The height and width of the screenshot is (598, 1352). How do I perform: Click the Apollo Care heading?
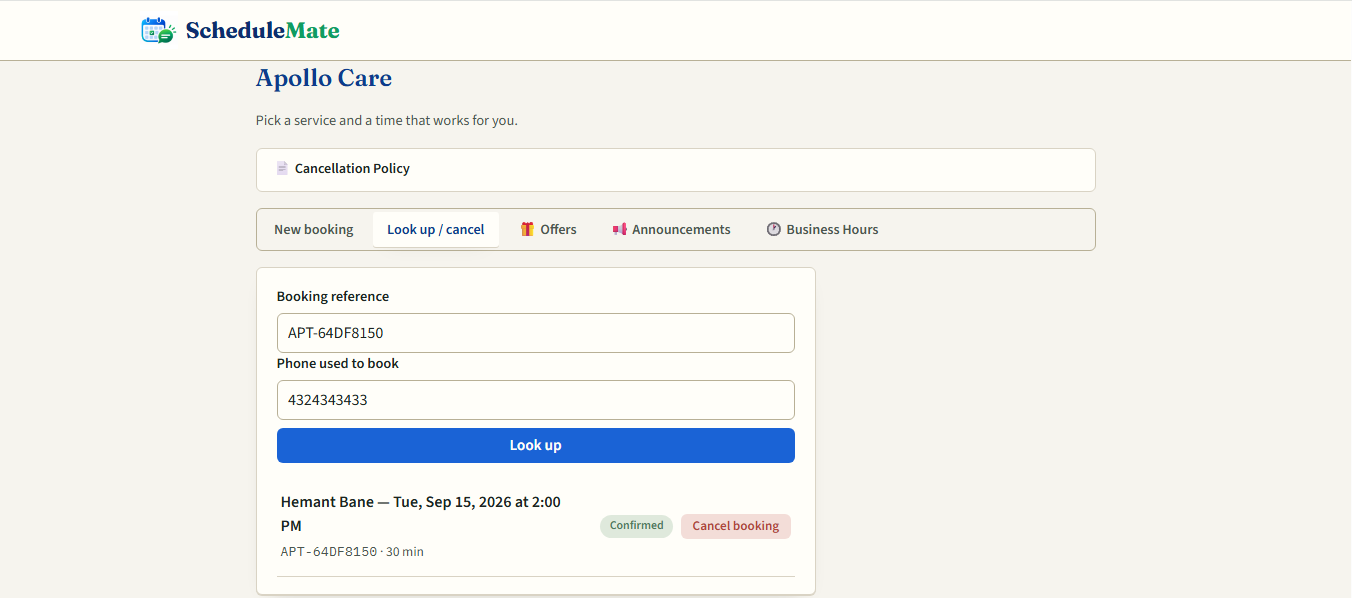(x=324, y=78)
